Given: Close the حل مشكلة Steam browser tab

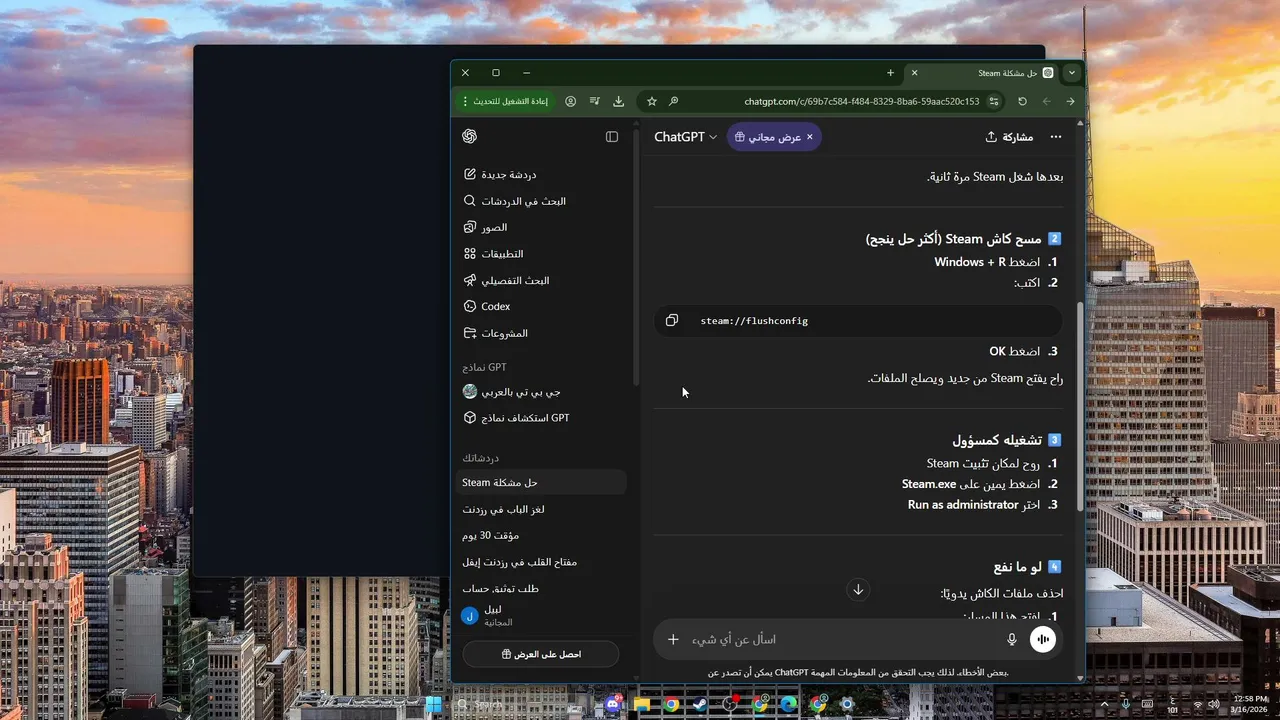Looking at the screenshot, I should click(914, 73).
